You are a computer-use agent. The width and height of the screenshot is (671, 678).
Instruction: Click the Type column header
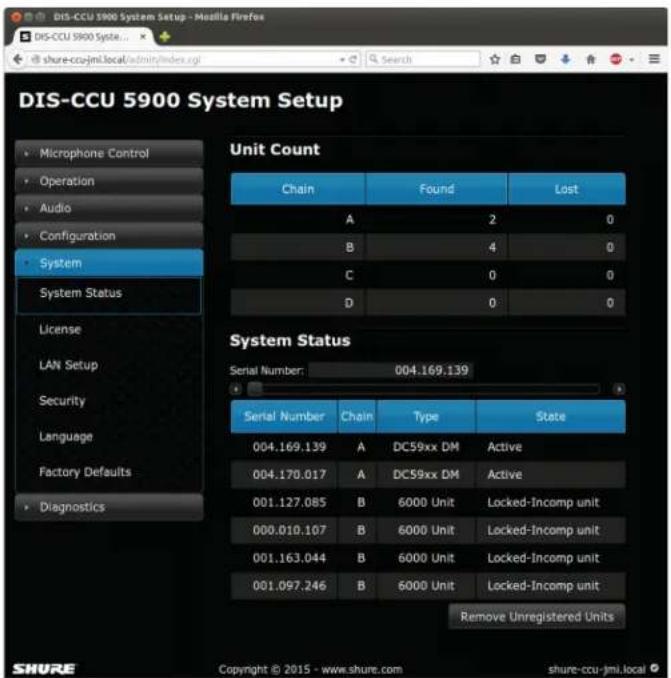tap(426, 416)
